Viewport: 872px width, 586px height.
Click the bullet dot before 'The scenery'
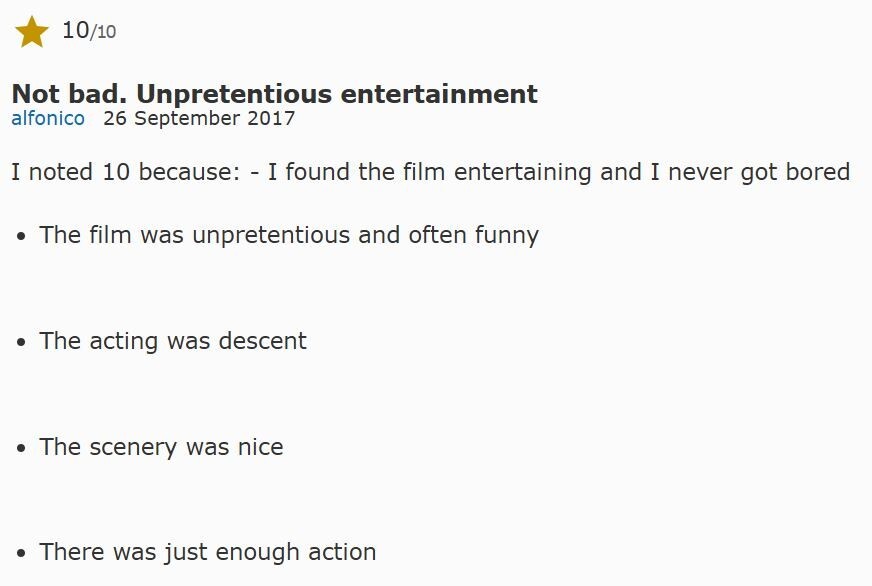point(21,448)
